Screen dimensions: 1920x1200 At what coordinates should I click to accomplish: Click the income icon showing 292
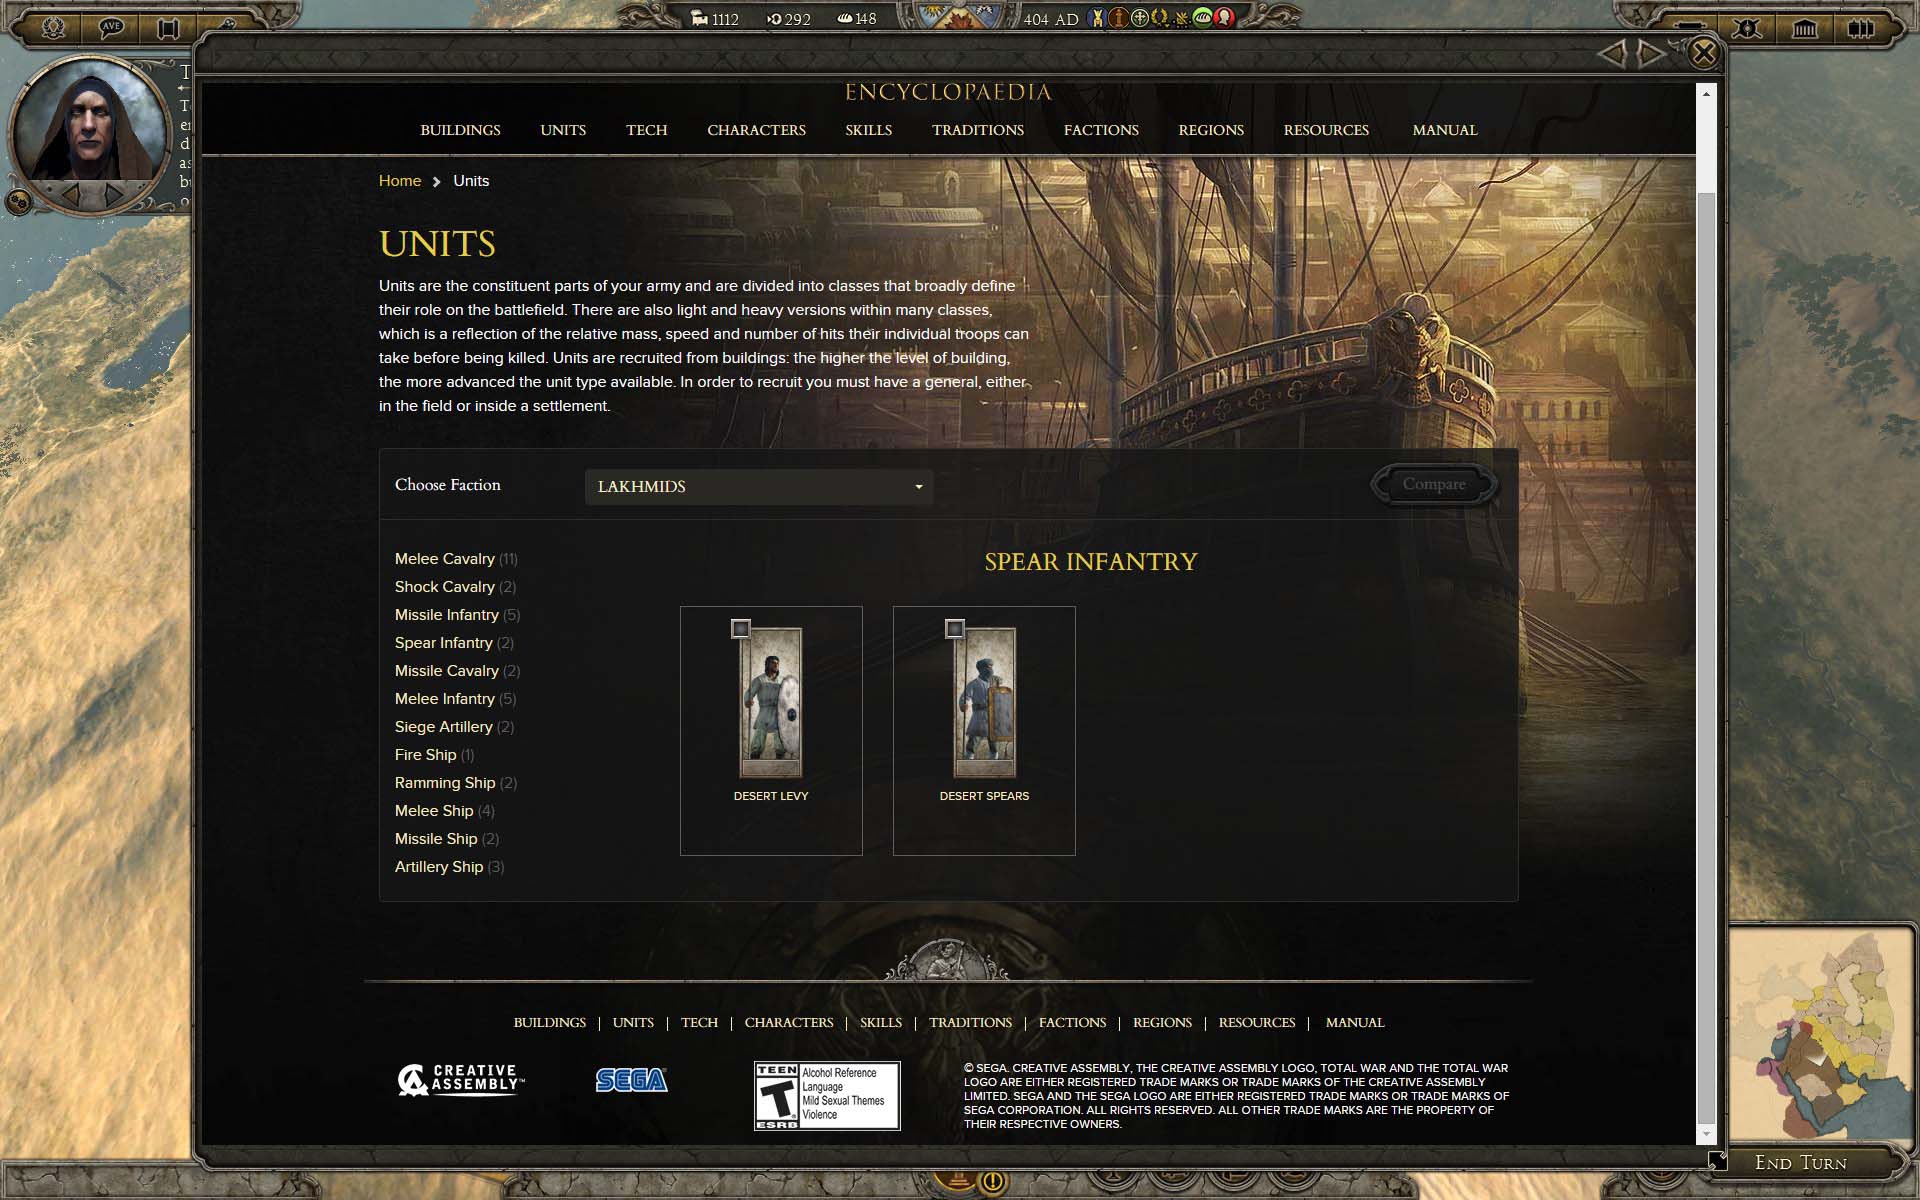(x=774, y=19)
